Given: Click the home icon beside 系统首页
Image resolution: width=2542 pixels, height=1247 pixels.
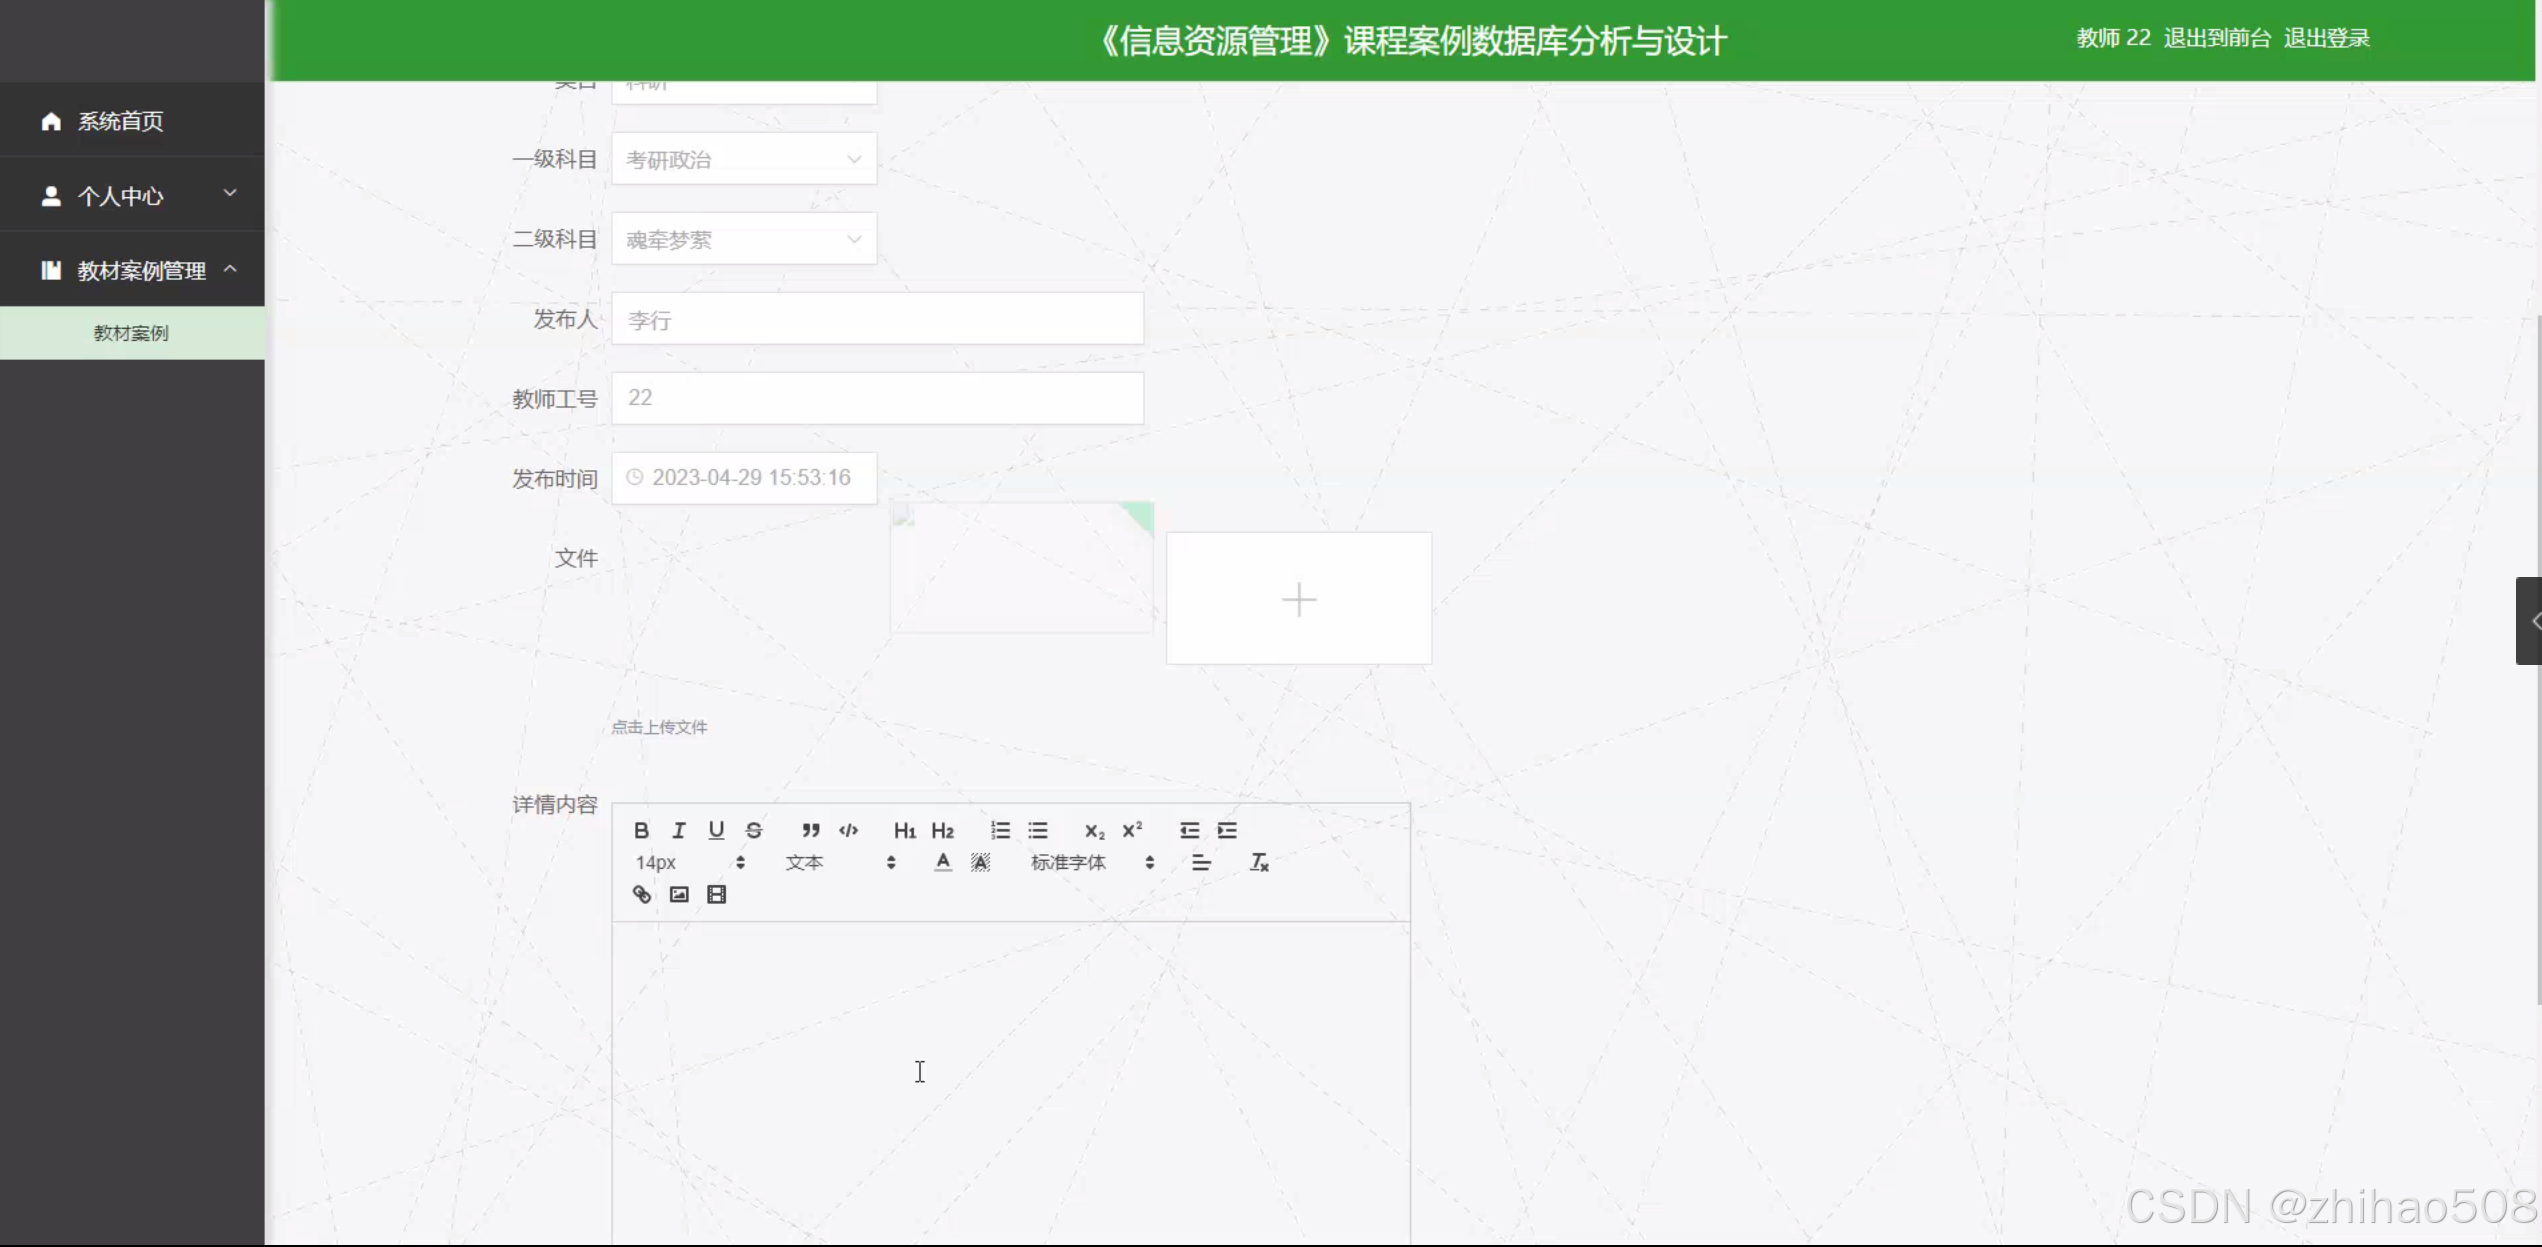Looking at the screenshot, I should click(x=51, y=121).
